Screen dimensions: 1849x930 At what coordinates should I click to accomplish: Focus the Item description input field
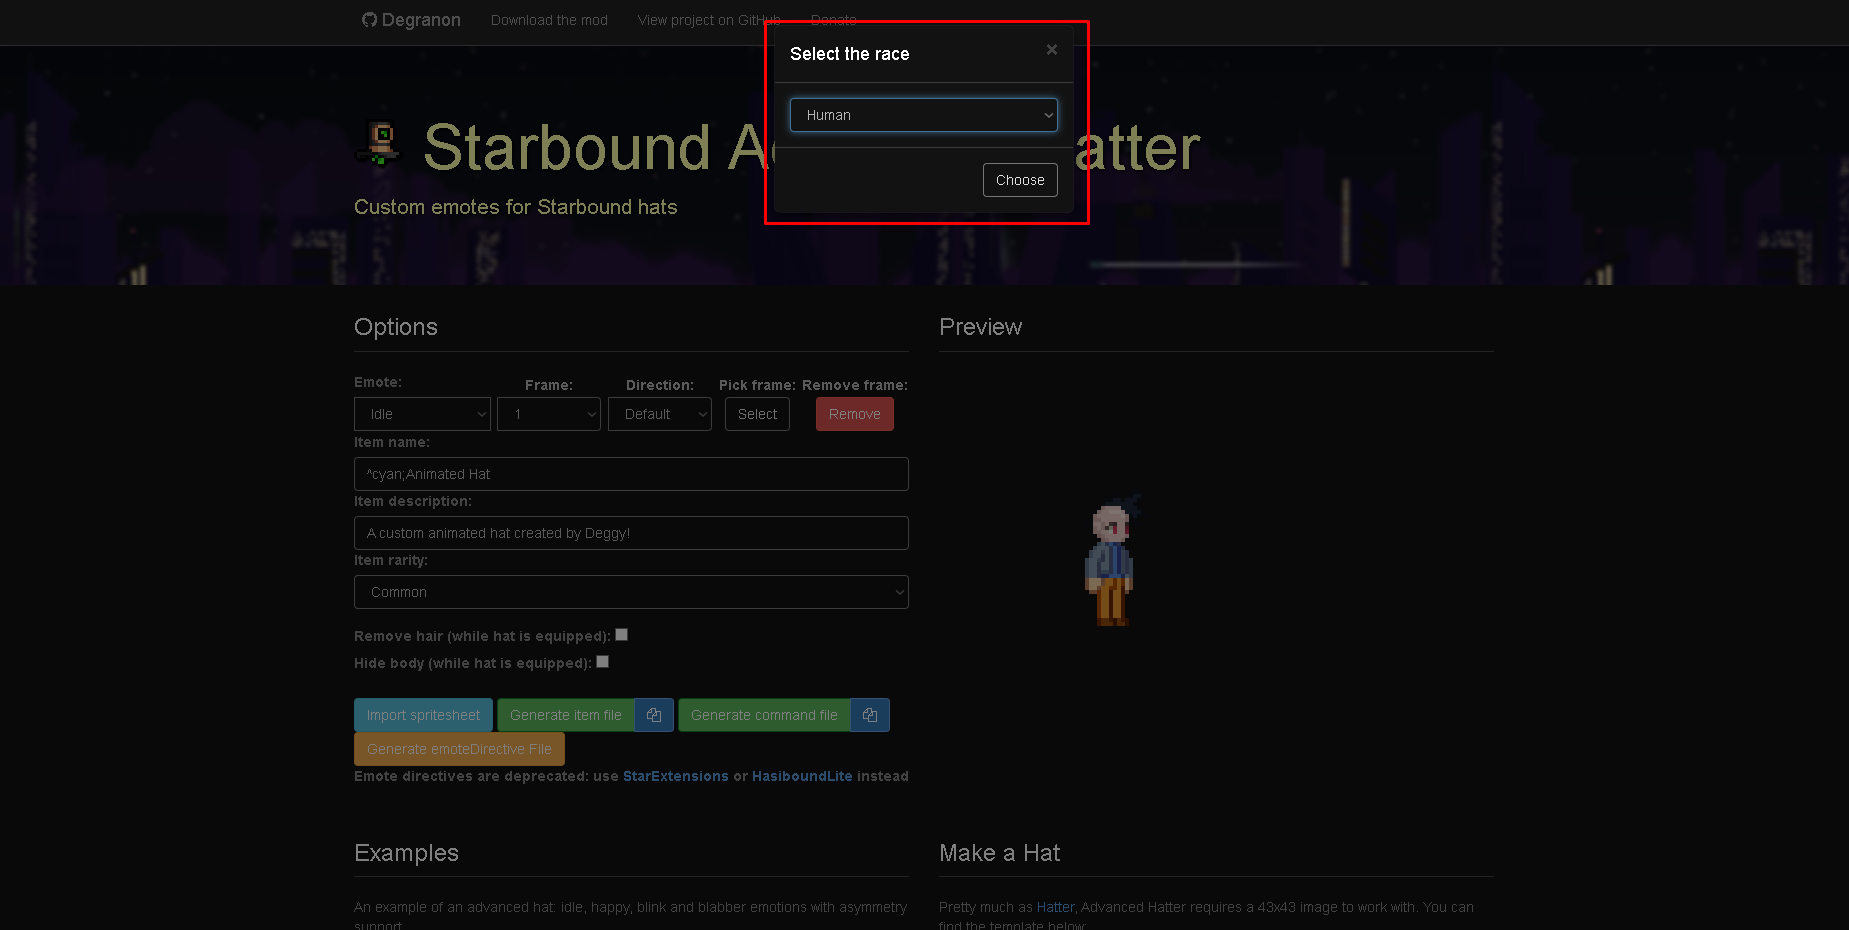[x=631, y=533]
